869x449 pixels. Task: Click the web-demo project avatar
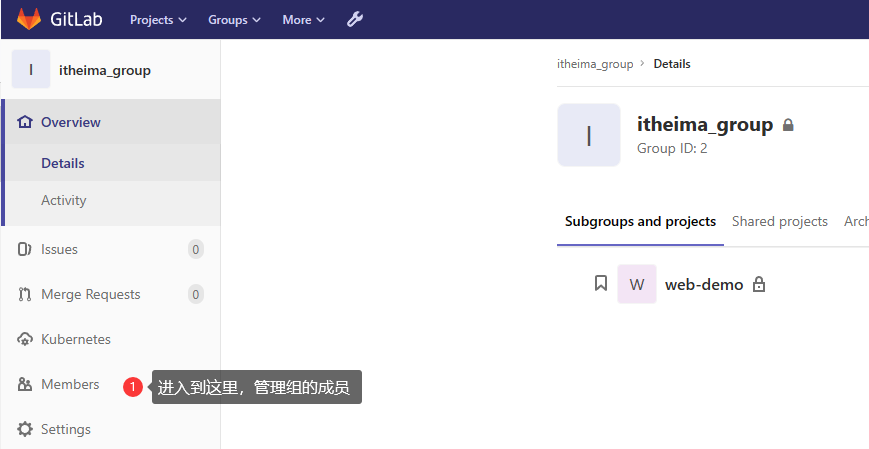[637, 284]
